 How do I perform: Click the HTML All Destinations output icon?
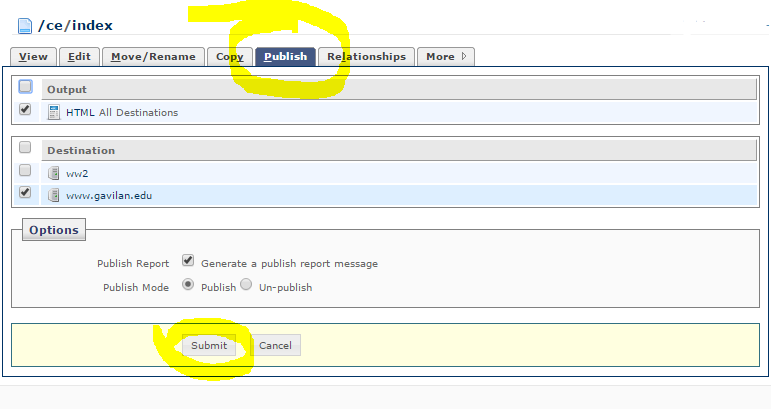(54, 112)
